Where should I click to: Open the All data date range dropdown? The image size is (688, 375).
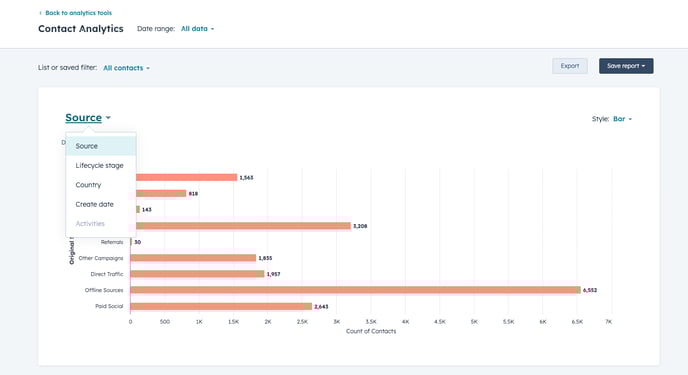(197, 29)
